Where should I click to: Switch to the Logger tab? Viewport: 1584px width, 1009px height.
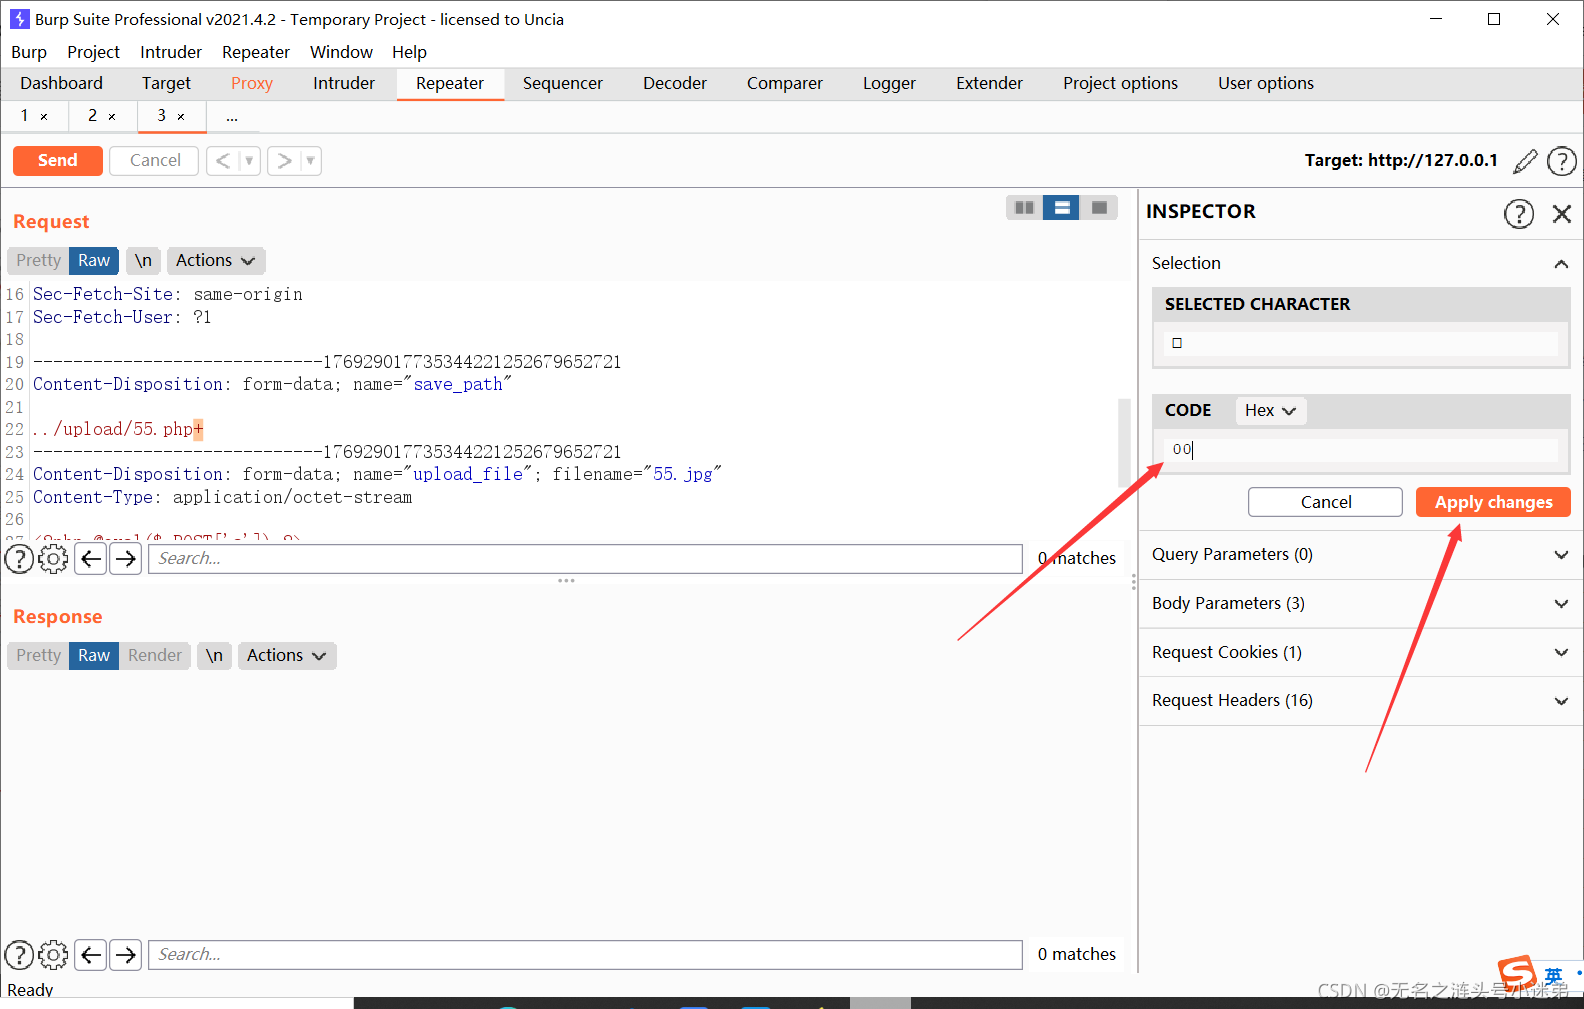pos(889,83)
